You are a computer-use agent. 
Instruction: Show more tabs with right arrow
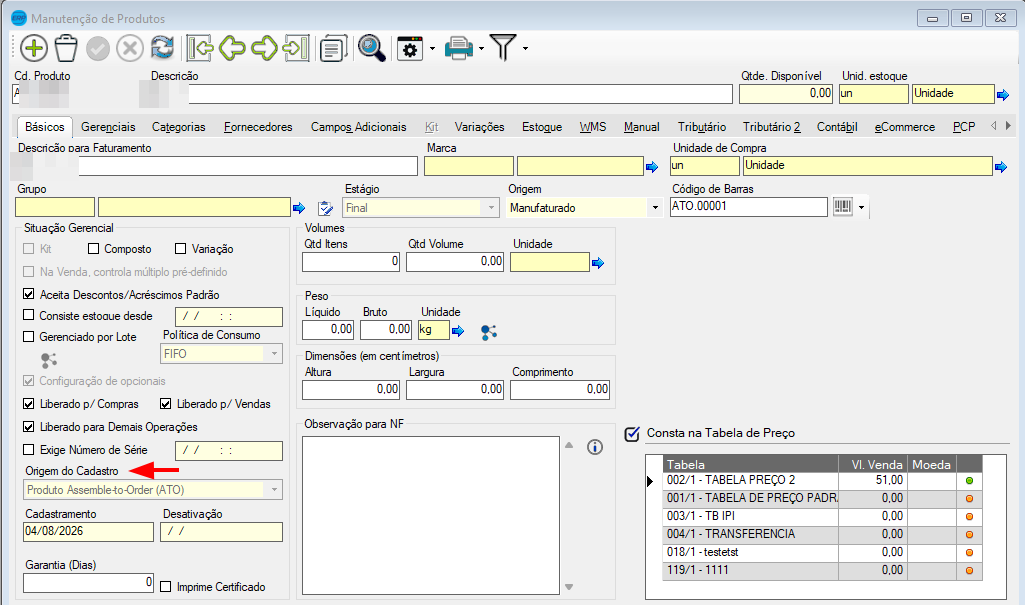(1008, 125)
